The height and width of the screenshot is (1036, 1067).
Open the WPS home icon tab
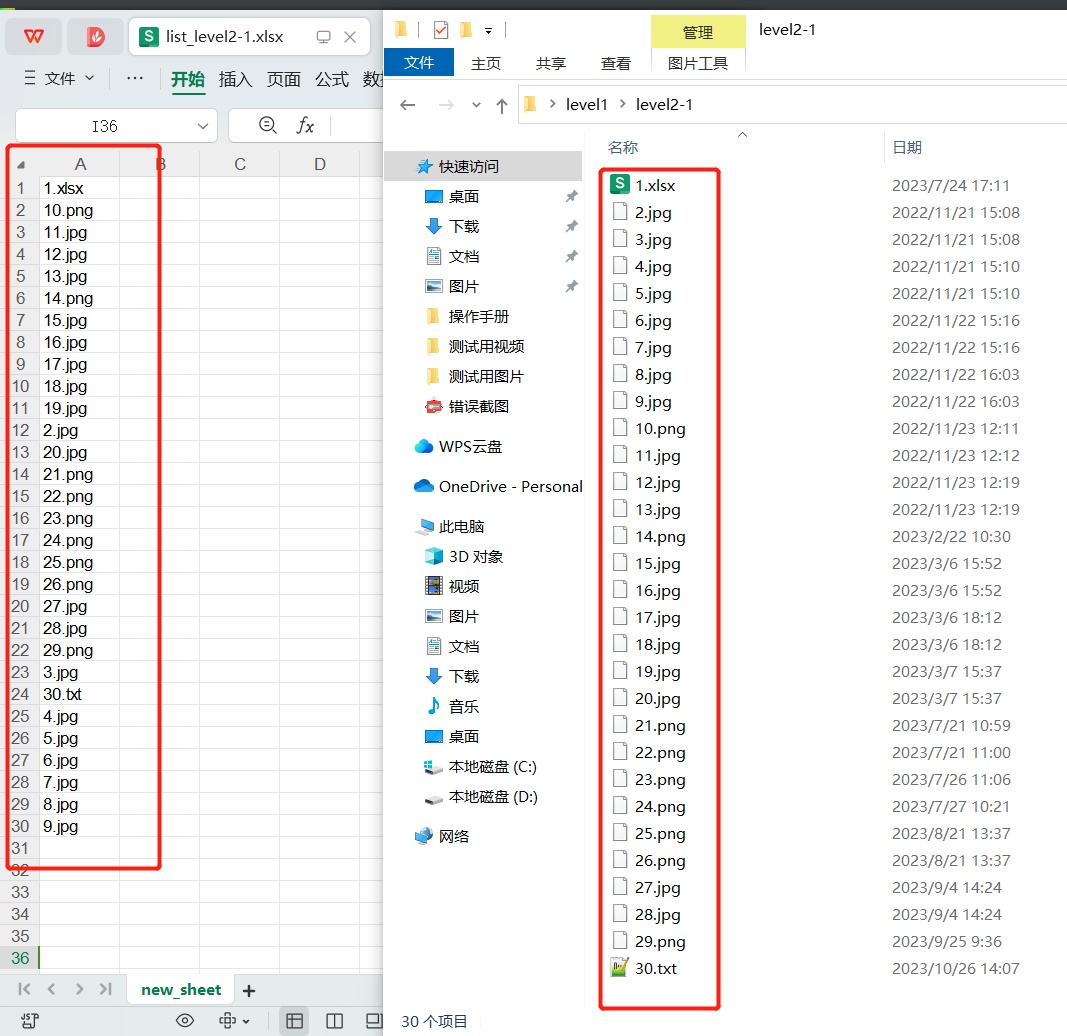34,36
